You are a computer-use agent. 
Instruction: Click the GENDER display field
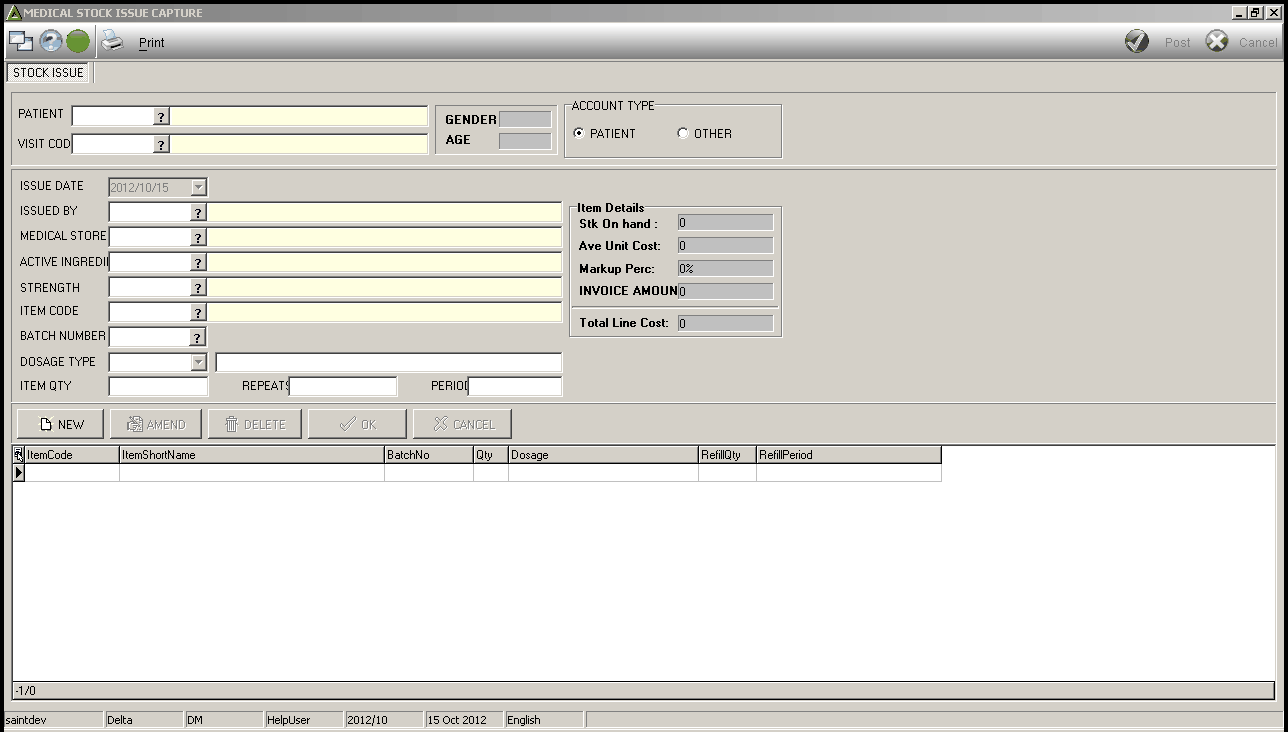point(525,119)
